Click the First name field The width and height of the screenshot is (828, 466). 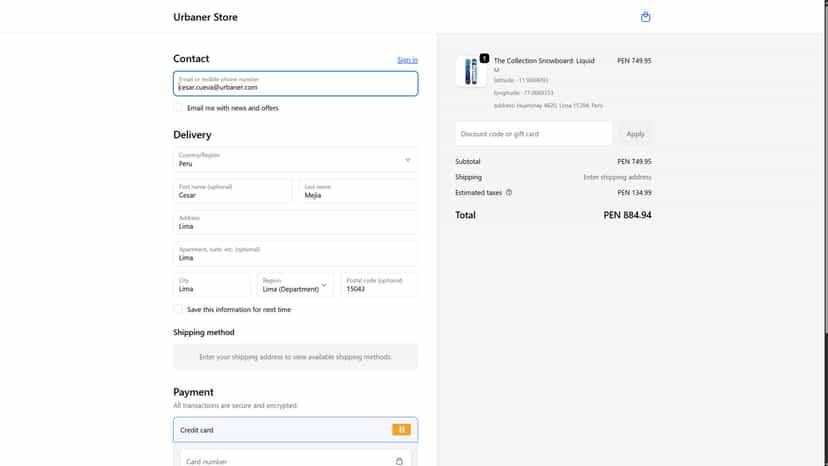click(x=233, y=191)
